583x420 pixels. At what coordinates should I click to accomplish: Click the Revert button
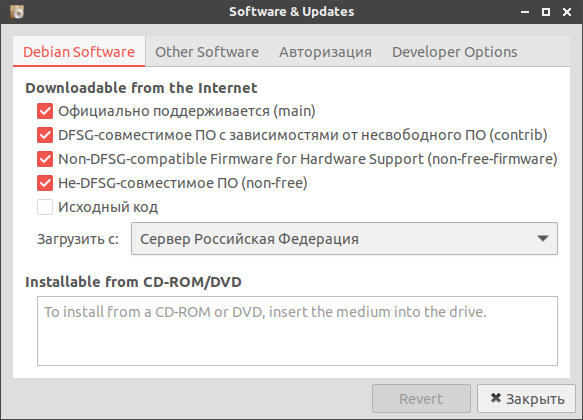(x=421, y=399)
